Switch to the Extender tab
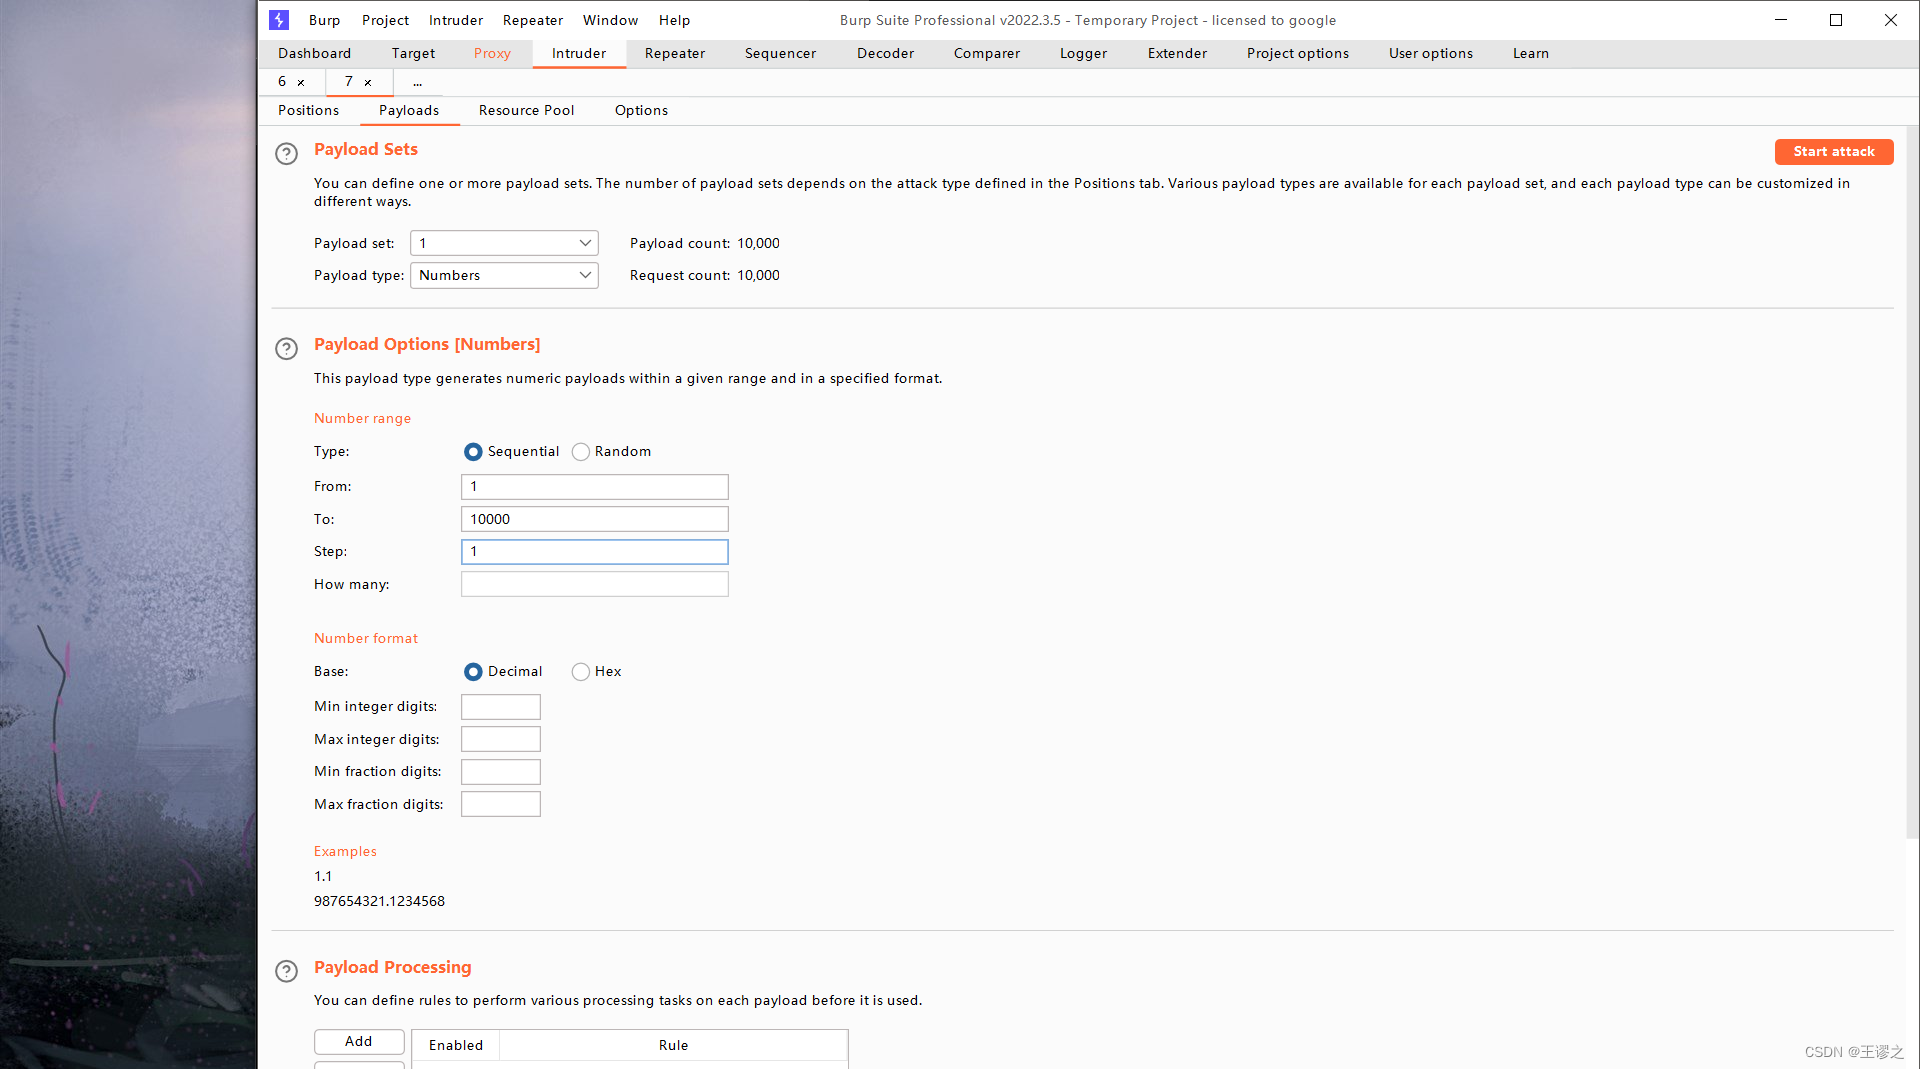1920x1069 pixels. pos(1177,53)
